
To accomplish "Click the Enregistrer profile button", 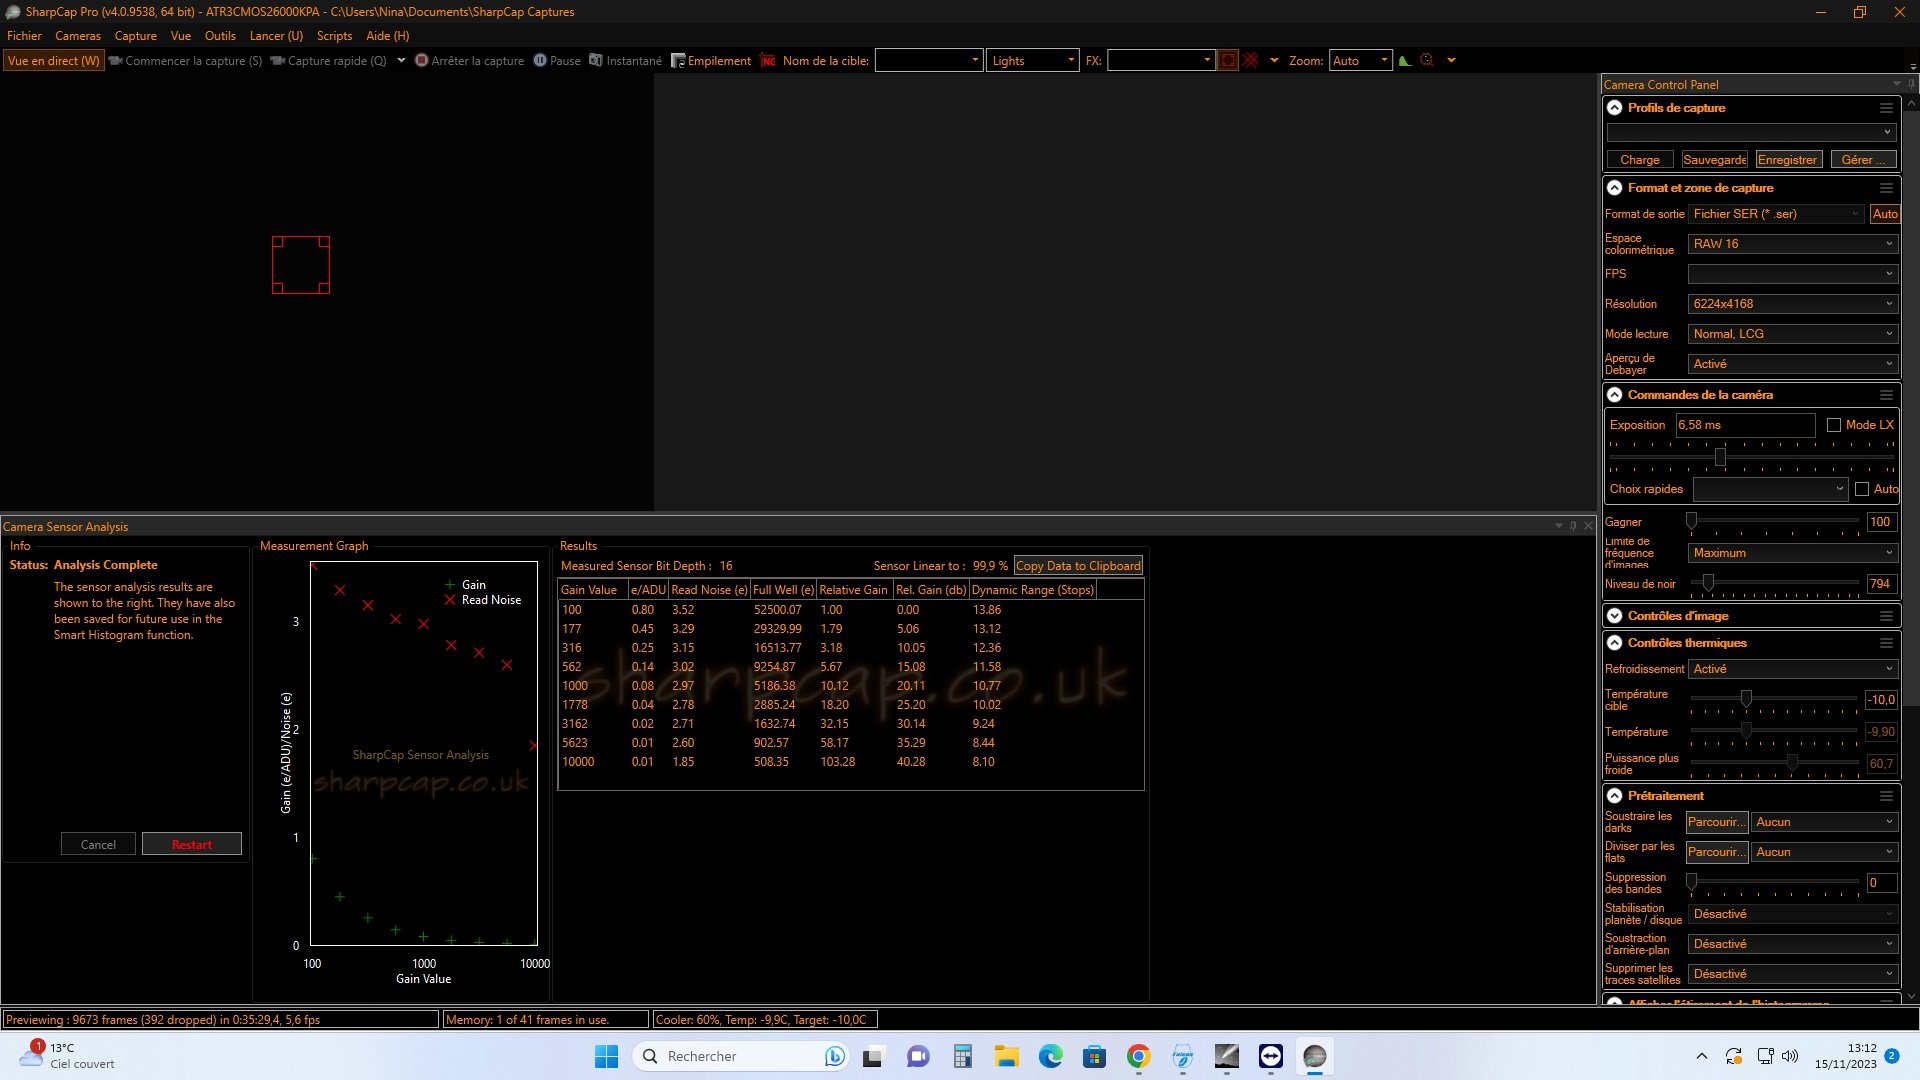I will click(x=1787, y=160).
